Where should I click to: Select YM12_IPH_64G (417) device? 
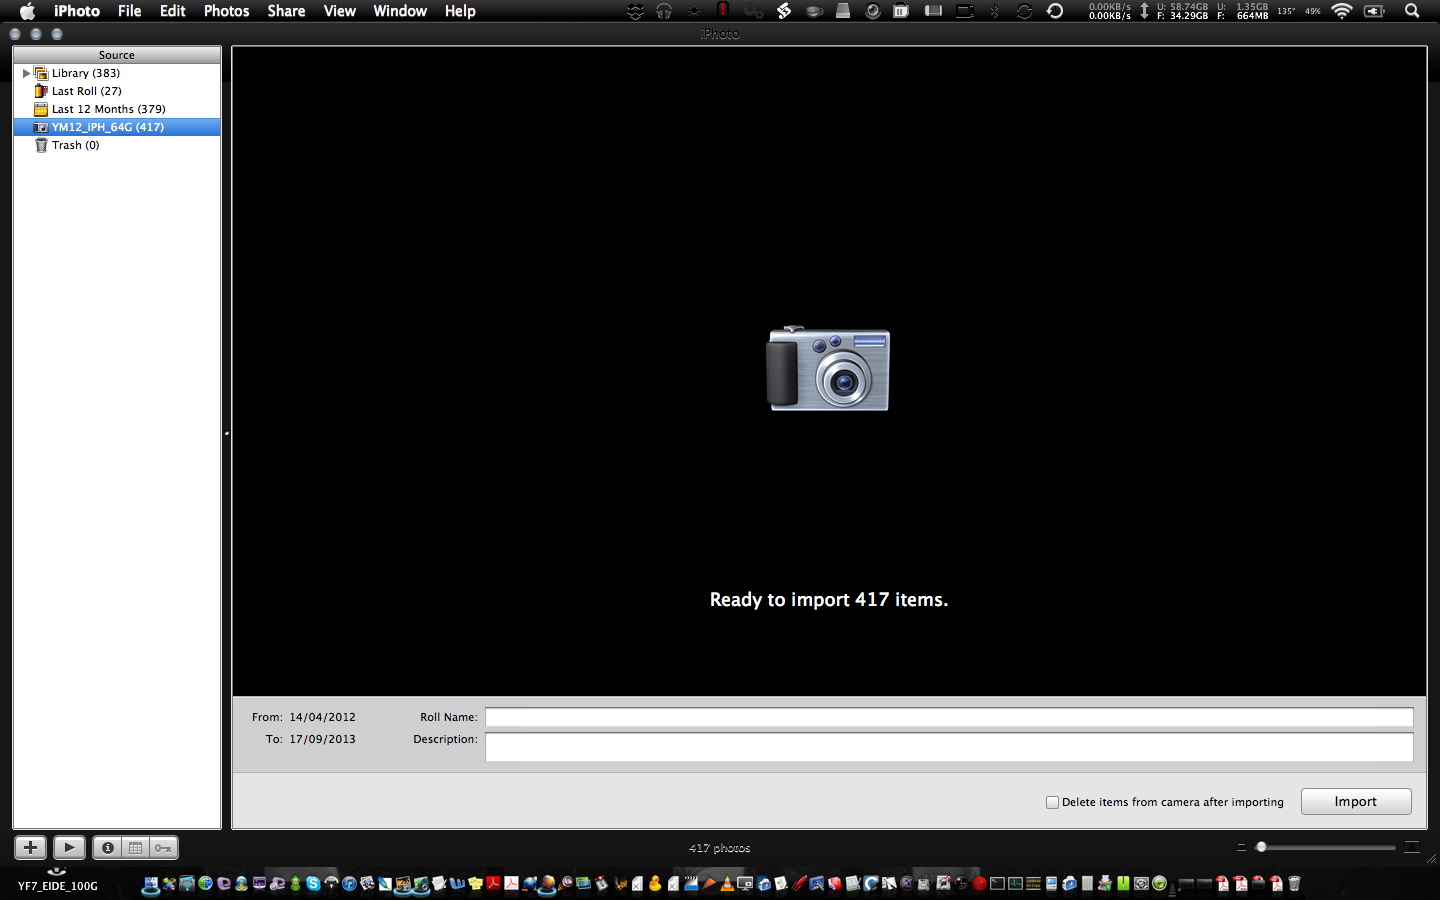[117, 127]
